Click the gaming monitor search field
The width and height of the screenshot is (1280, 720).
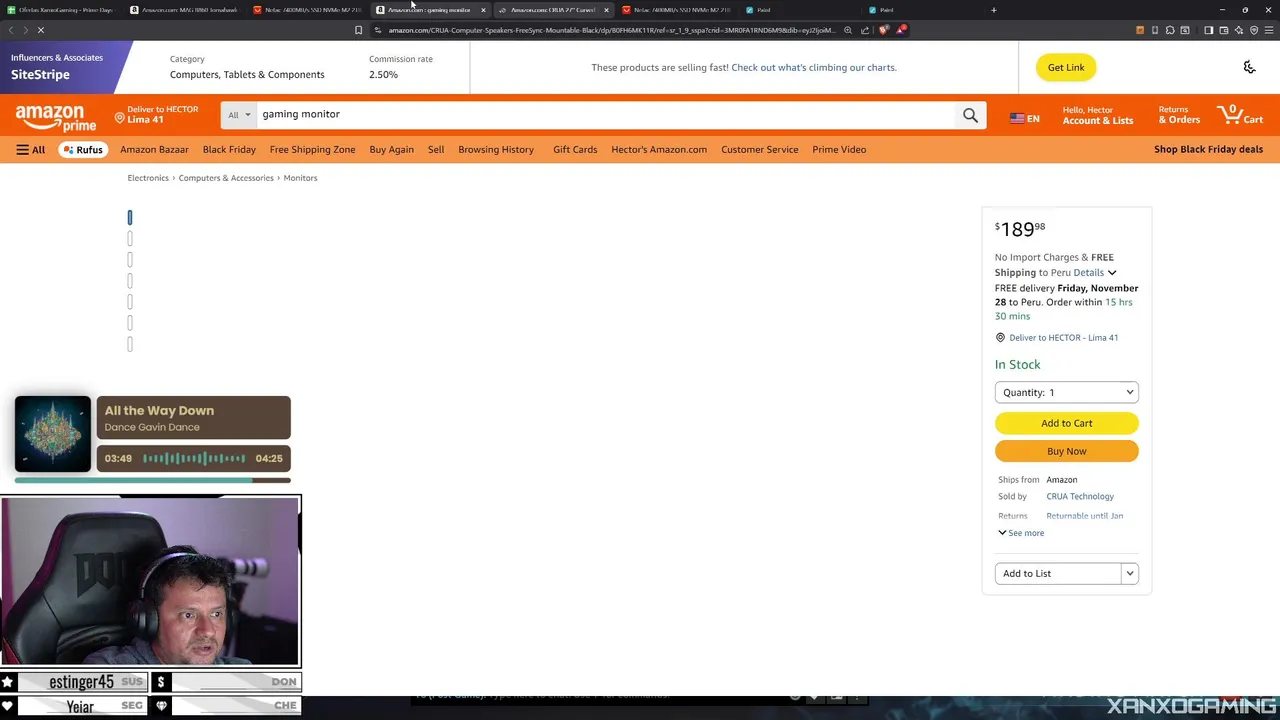tap(606, 115)
